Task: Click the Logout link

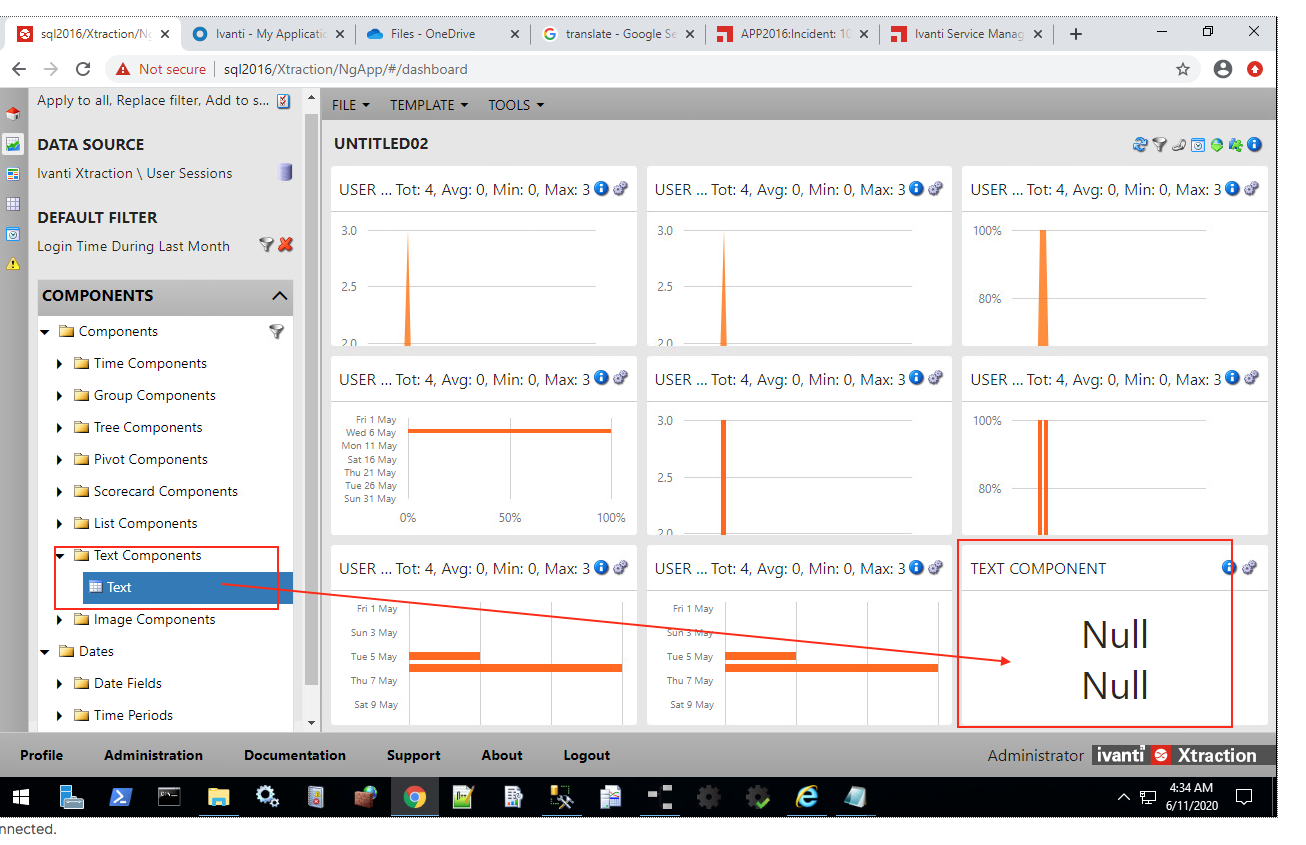Action: [x=586, y=755]
